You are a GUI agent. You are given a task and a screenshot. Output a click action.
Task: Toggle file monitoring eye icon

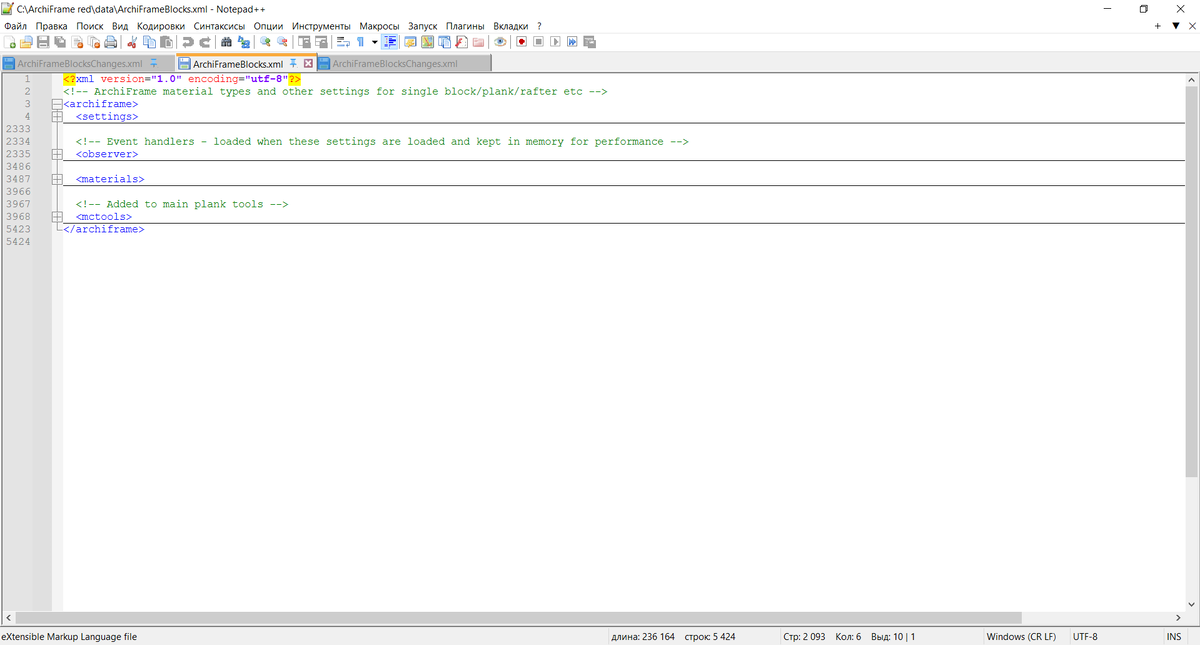500,42
